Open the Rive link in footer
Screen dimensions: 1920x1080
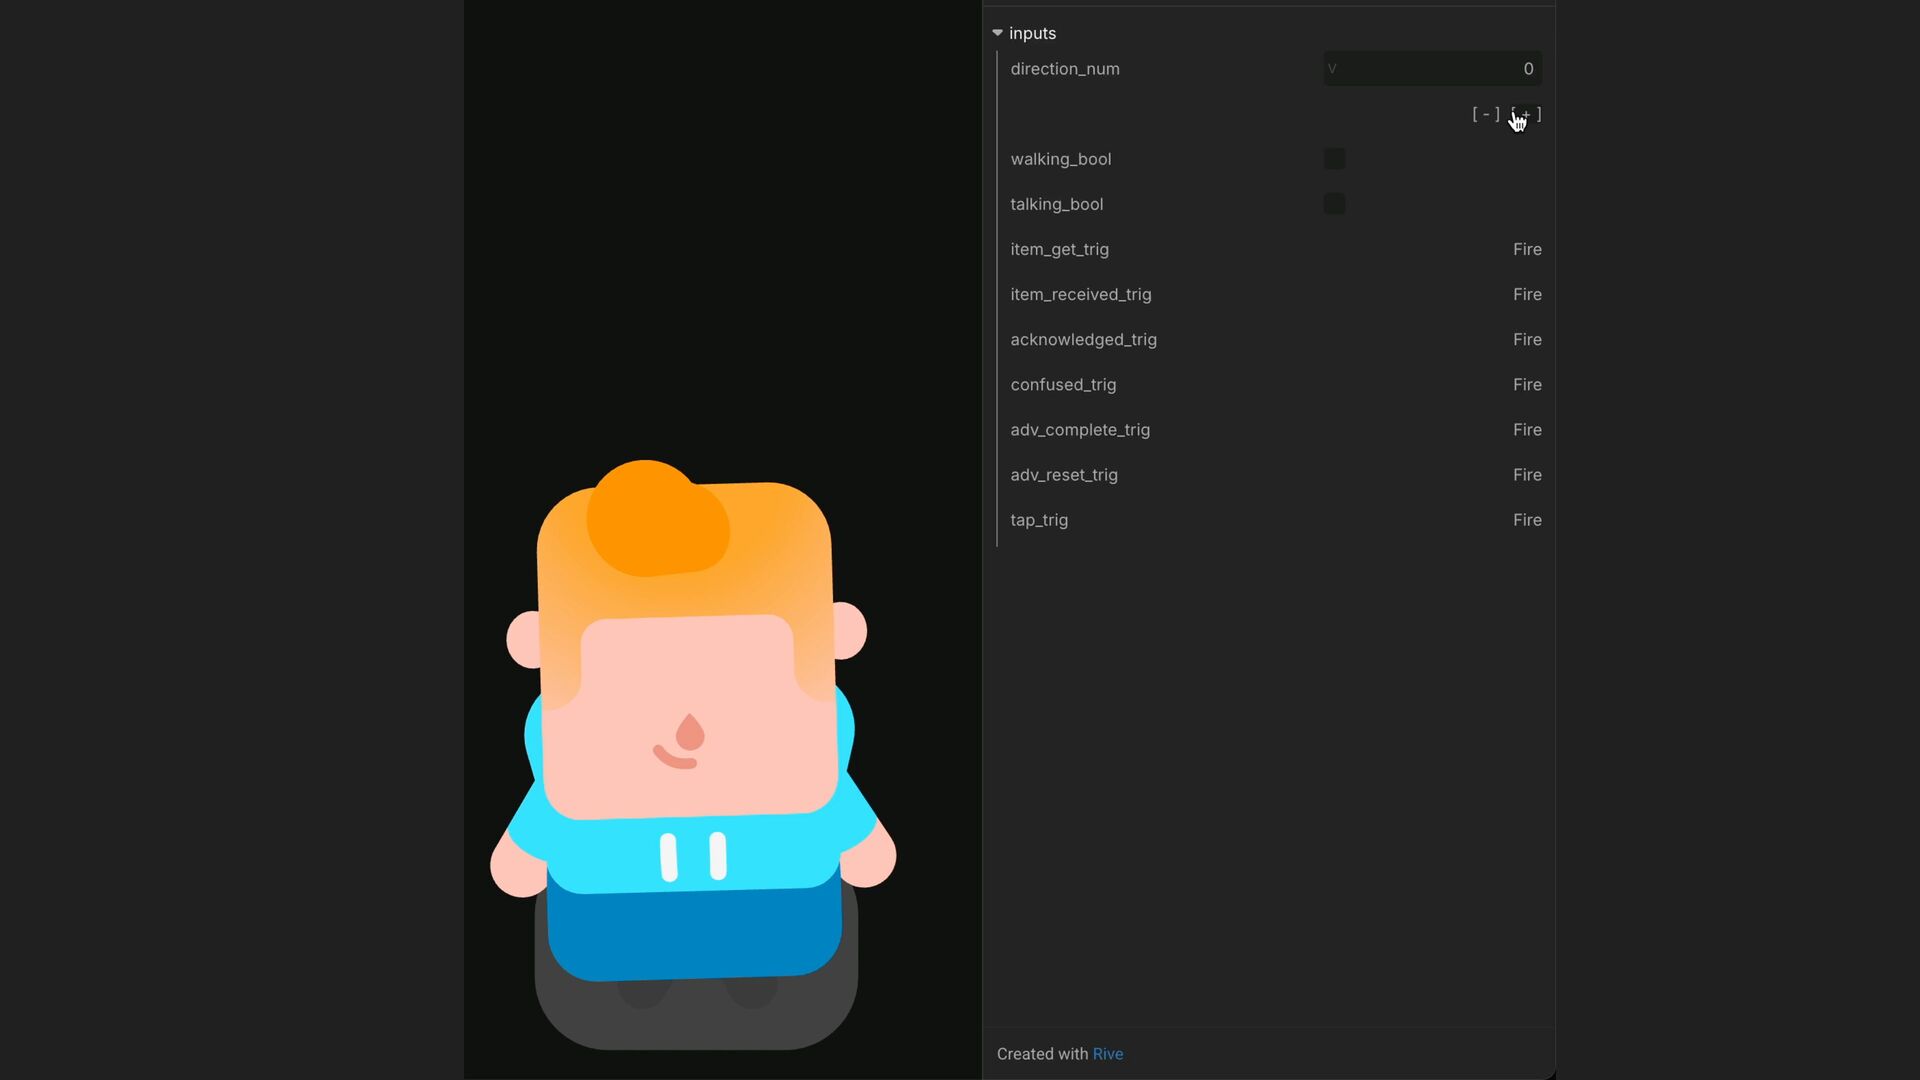point(1107,1054)
